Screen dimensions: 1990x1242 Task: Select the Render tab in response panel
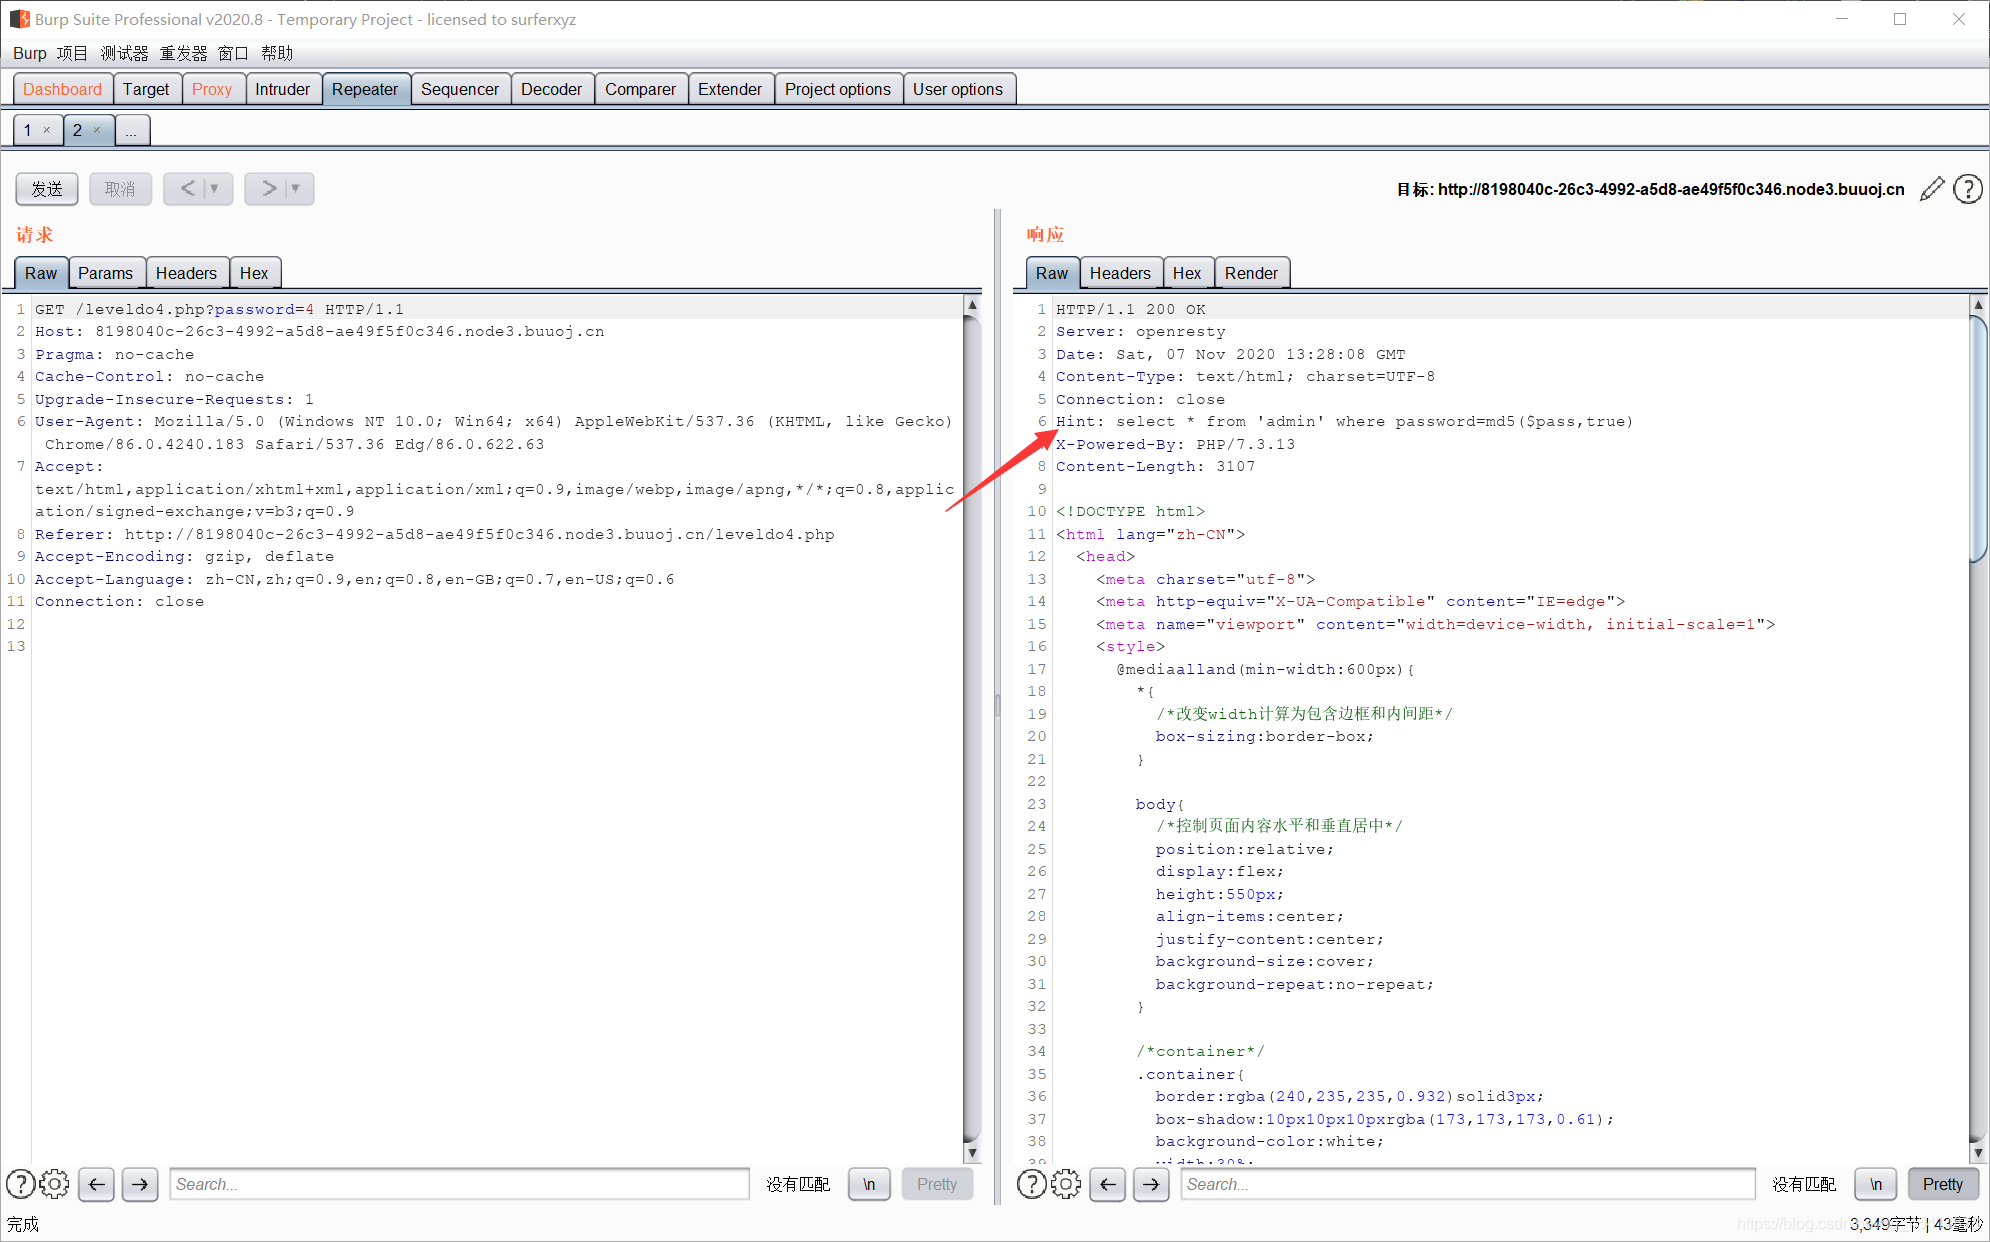(1249, 272)
